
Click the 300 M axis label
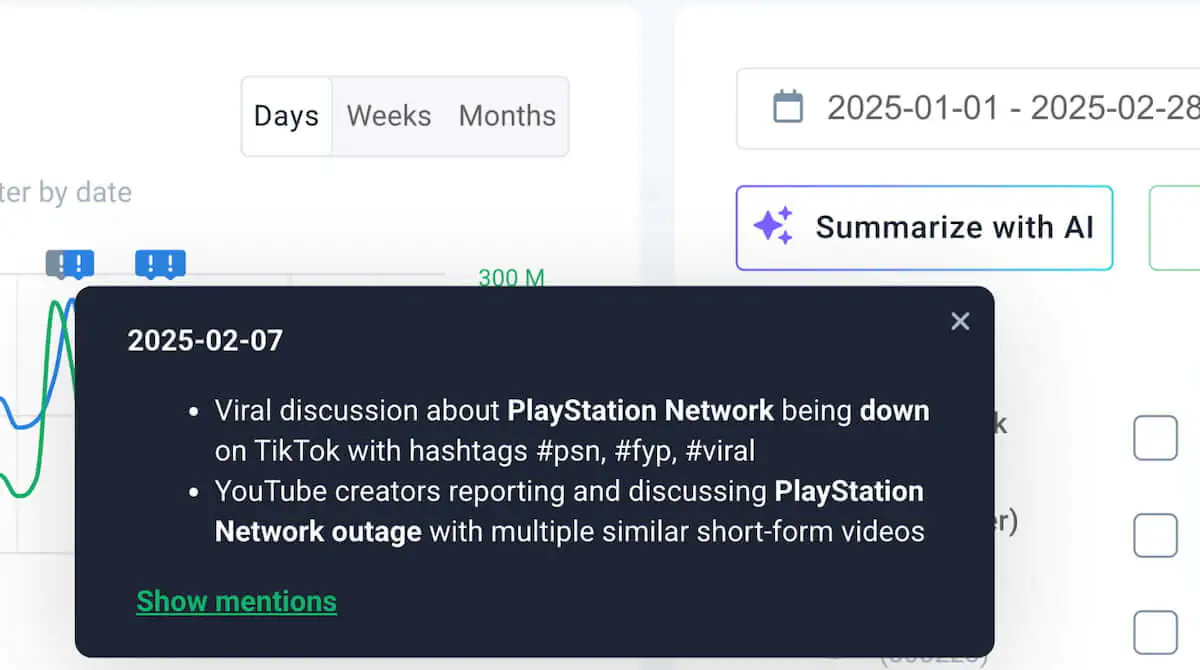pos(511,278)
